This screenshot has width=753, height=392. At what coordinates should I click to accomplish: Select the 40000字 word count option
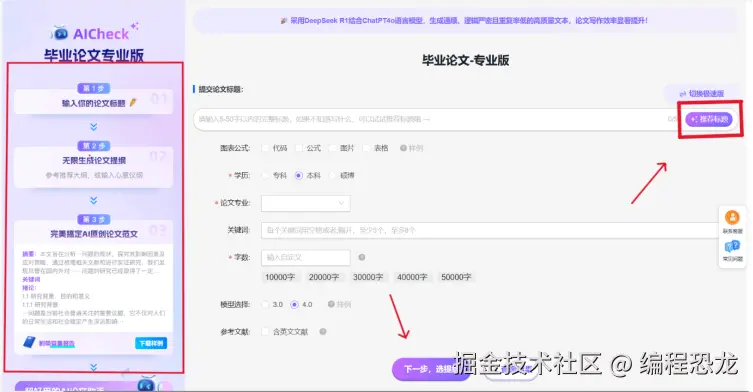click(x=412, y=277)
